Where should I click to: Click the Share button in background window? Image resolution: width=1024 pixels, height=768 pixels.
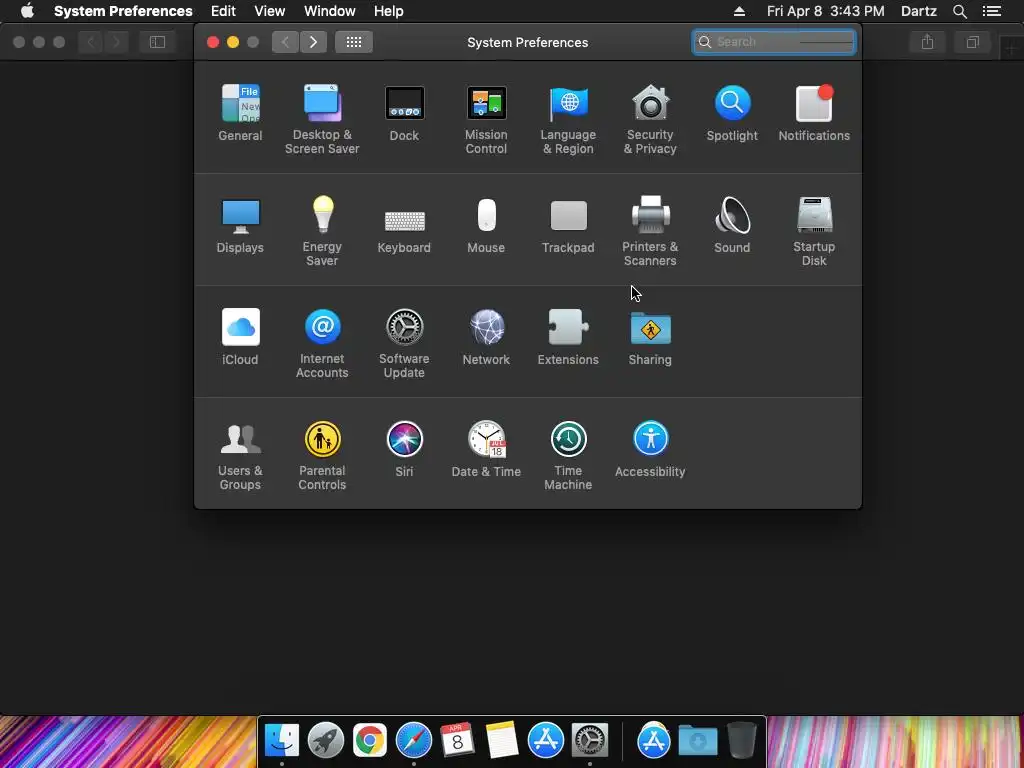tap(927, 42)
